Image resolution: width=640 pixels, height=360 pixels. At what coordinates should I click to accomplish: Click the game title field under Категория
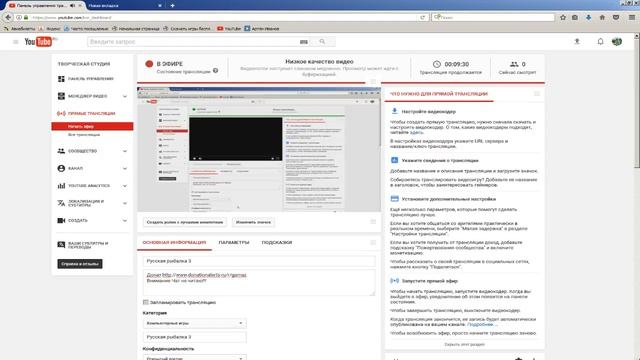(x=195, y=337)
